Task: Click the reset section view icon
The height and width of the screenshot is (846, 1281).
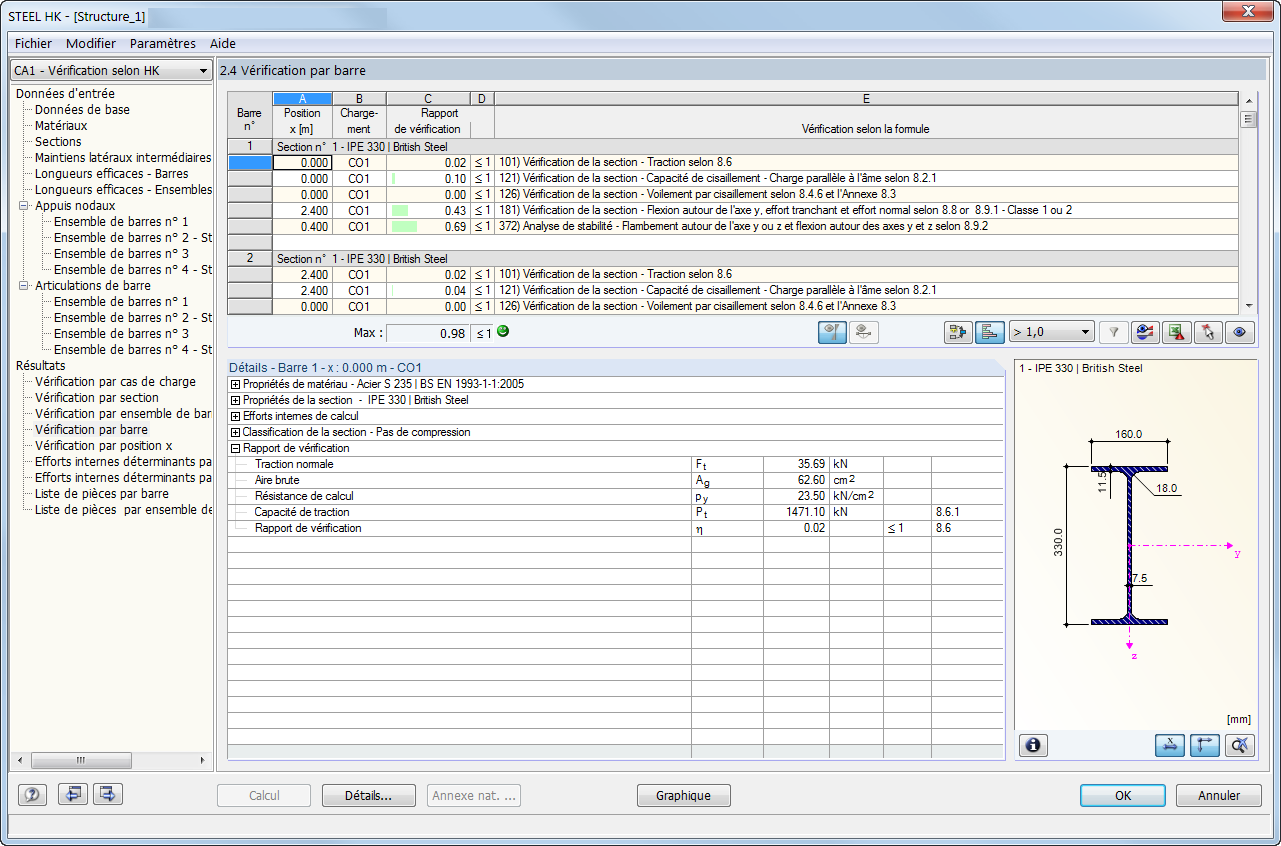Action: [1240, 745]
